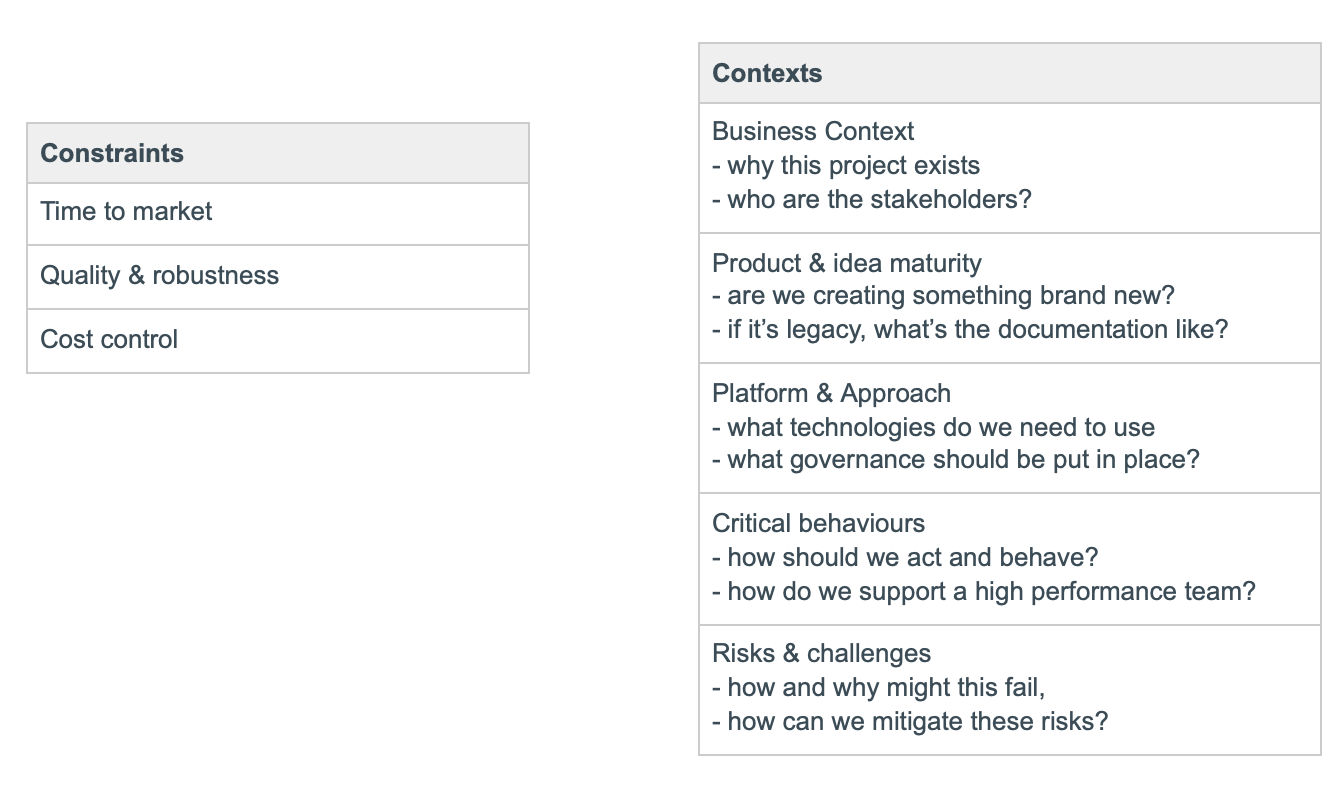Click the 'Cost control' cell

109,340
